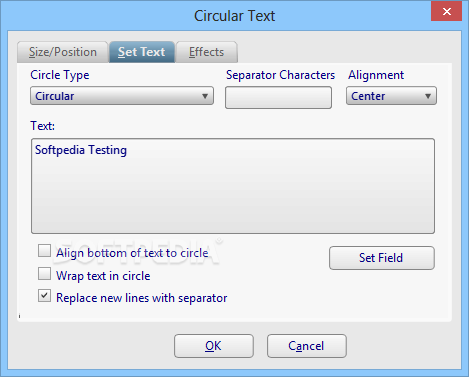Confirm the dialog with OK
Screen dimensions: 469x377
point(214,346)
